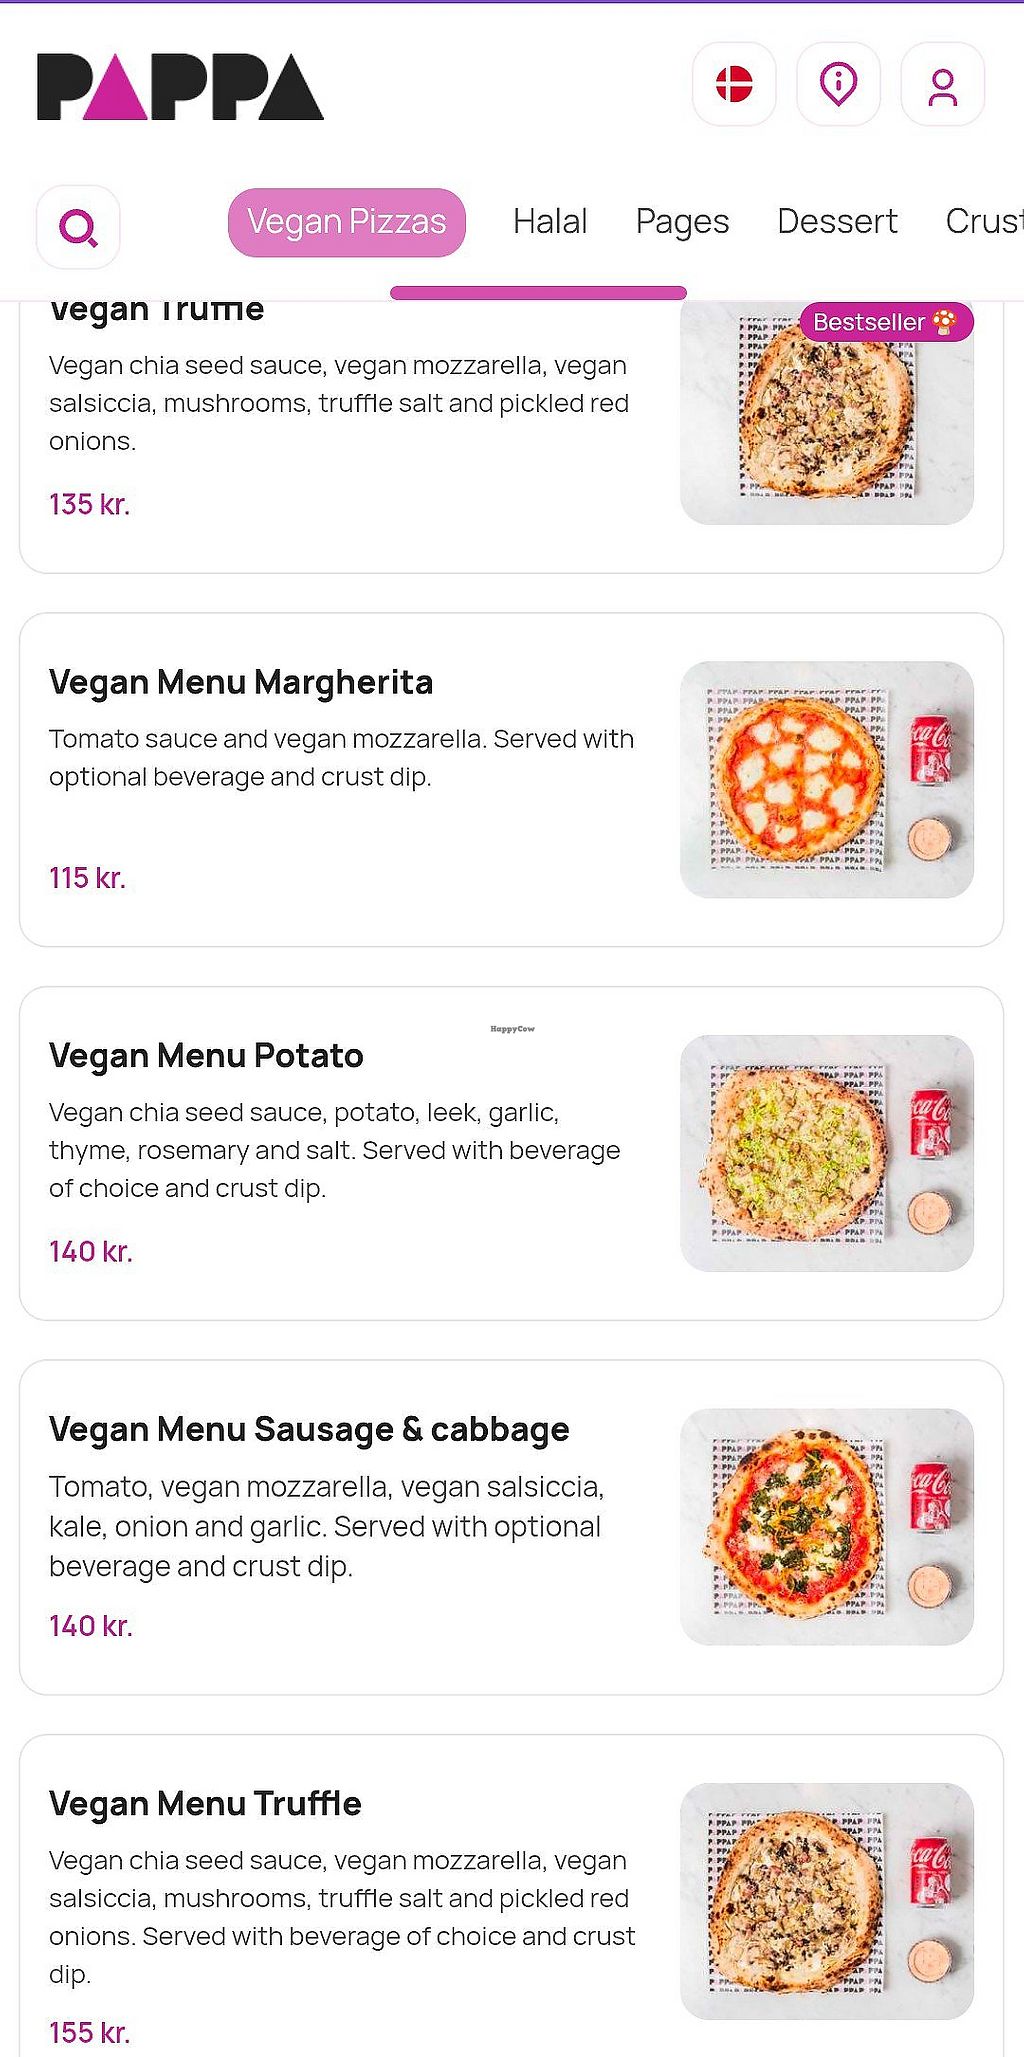Open the location pin icon

[838, 84]
